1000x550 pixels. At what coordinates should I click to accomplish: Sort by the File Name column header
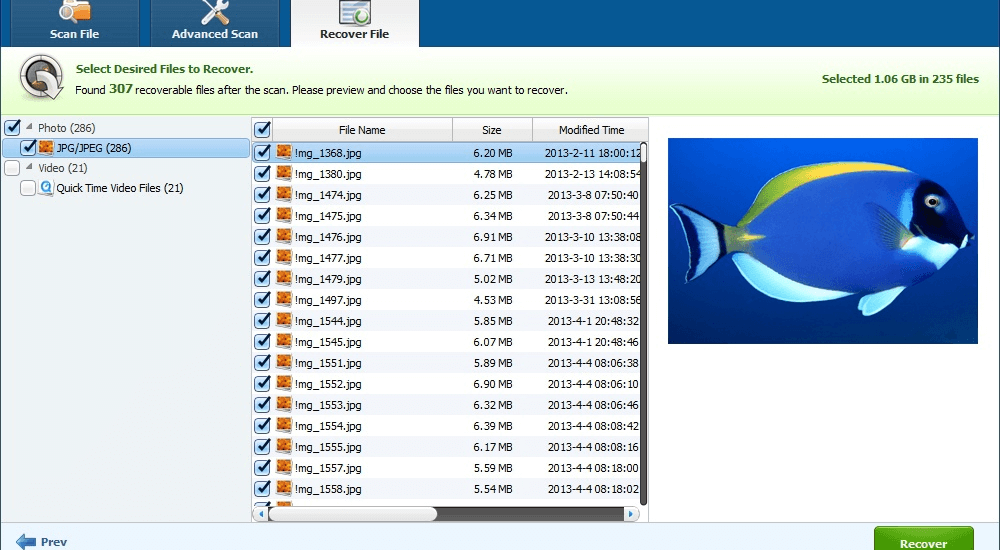coord(362,130)
